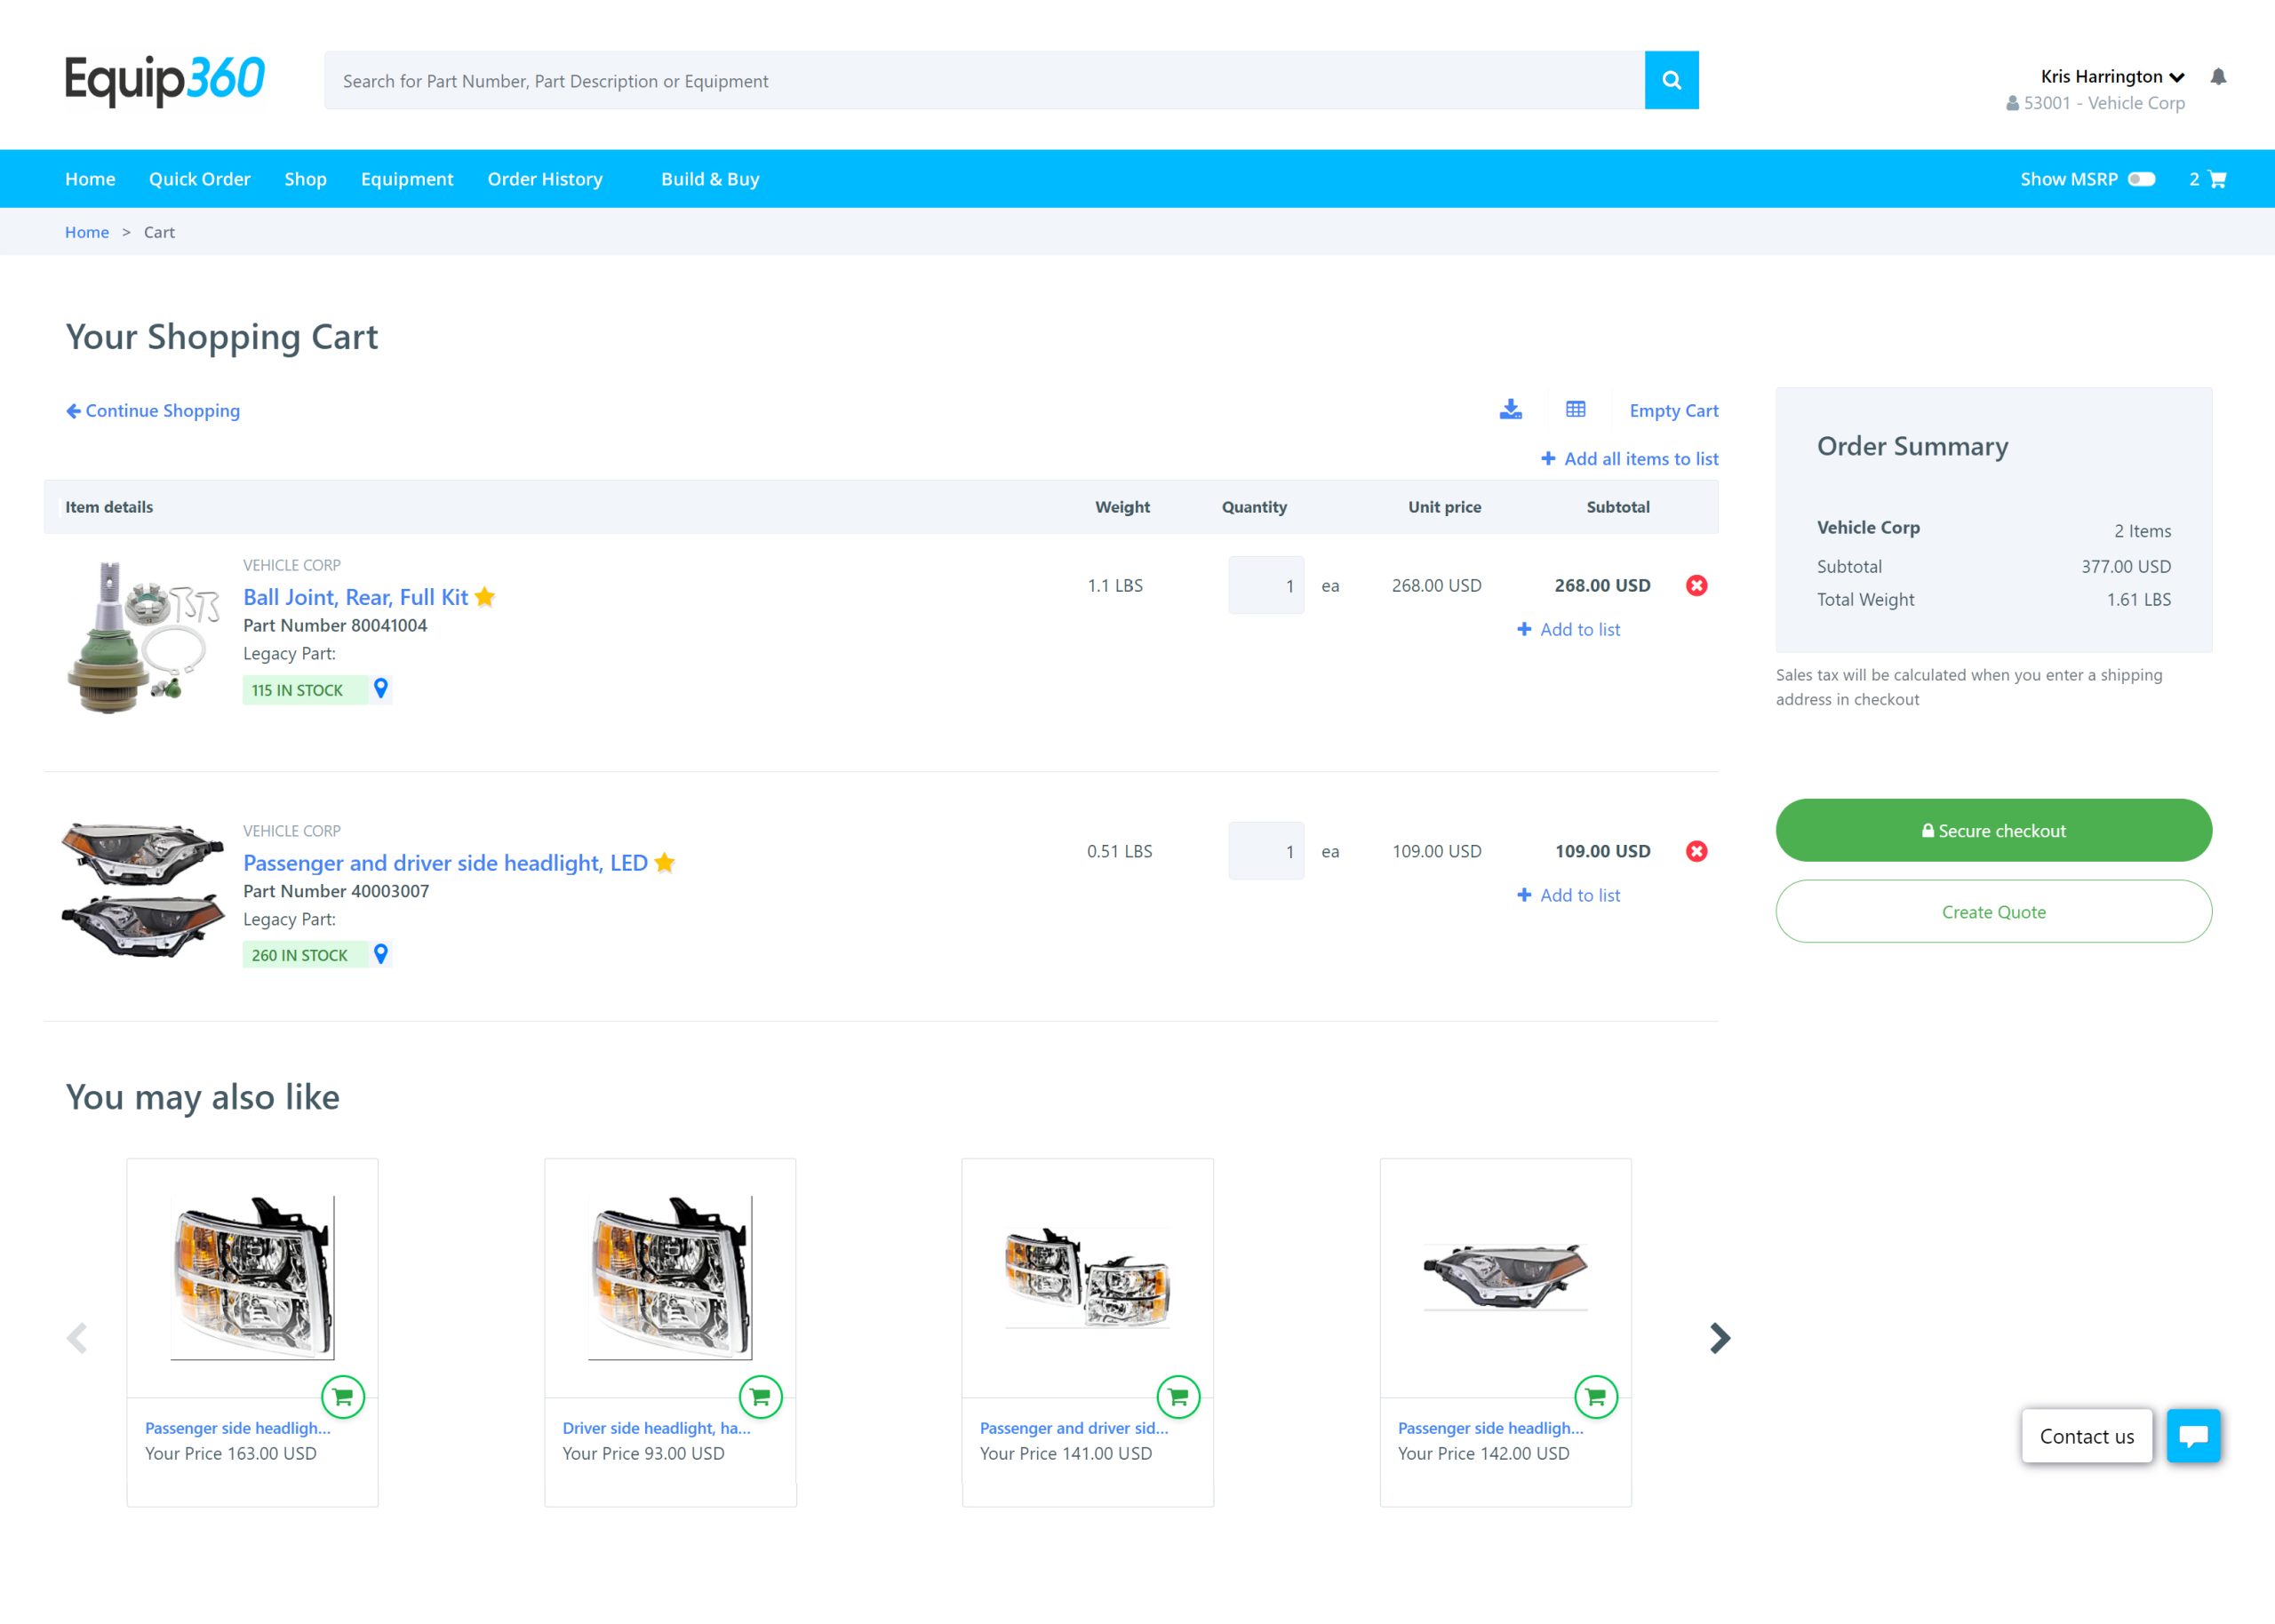Click the 377.00 USD subtotal value
2275x1624 pixels.
tap(2126, 566)
